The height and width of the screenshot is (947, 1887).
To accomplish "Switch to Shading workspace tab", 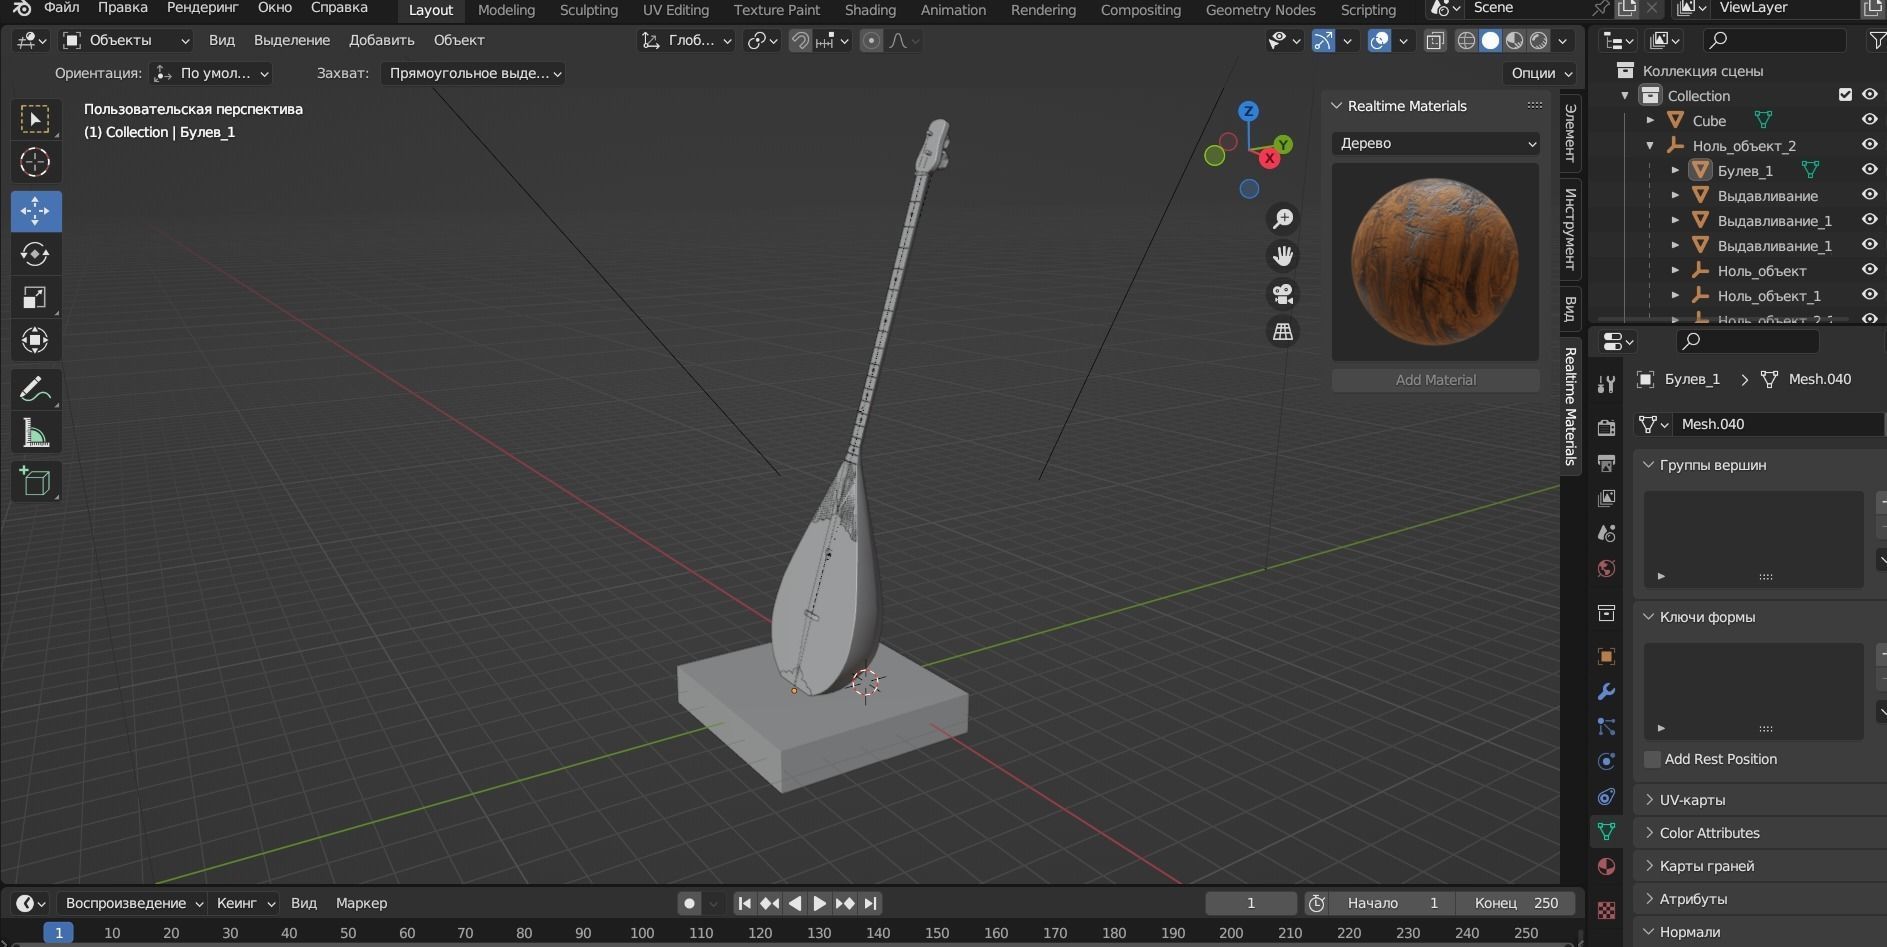I will click(x=870, y=10).
